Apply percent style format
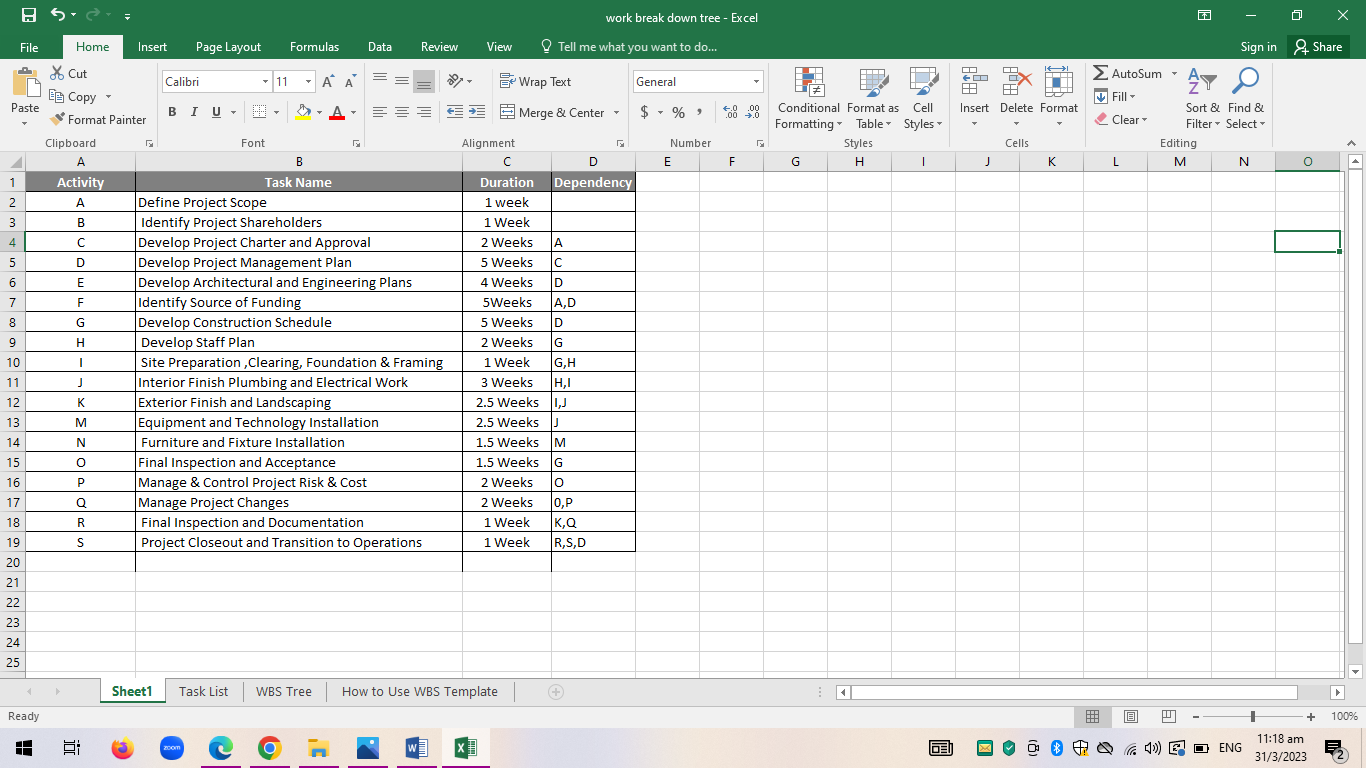 tap(678, 113)
